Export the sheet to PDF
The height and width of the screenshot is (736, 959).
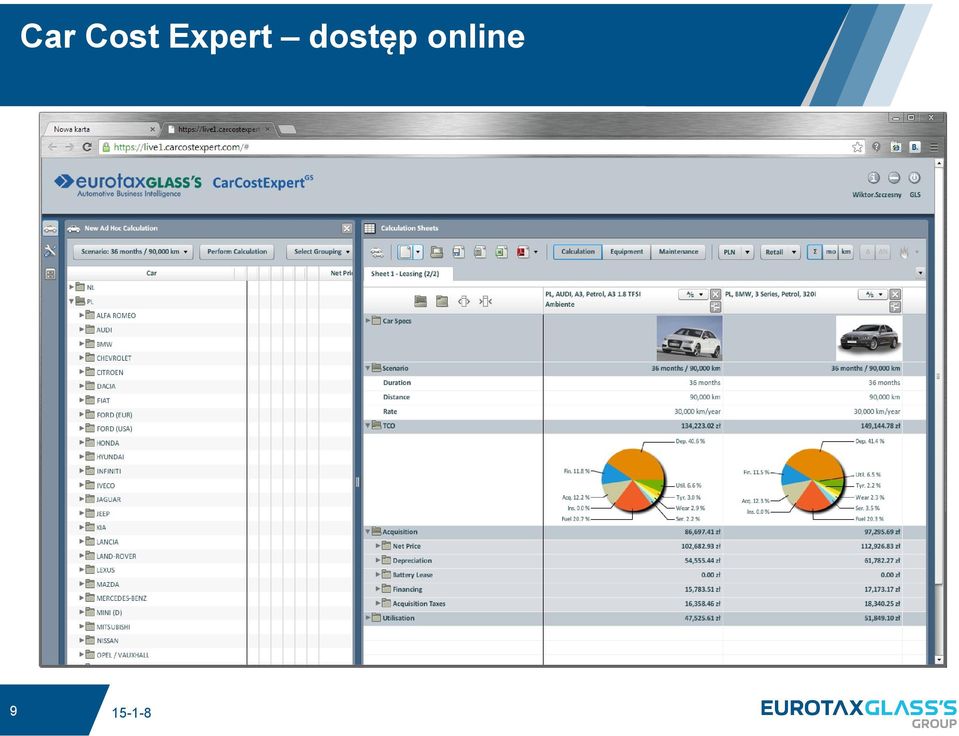(523, 252)
